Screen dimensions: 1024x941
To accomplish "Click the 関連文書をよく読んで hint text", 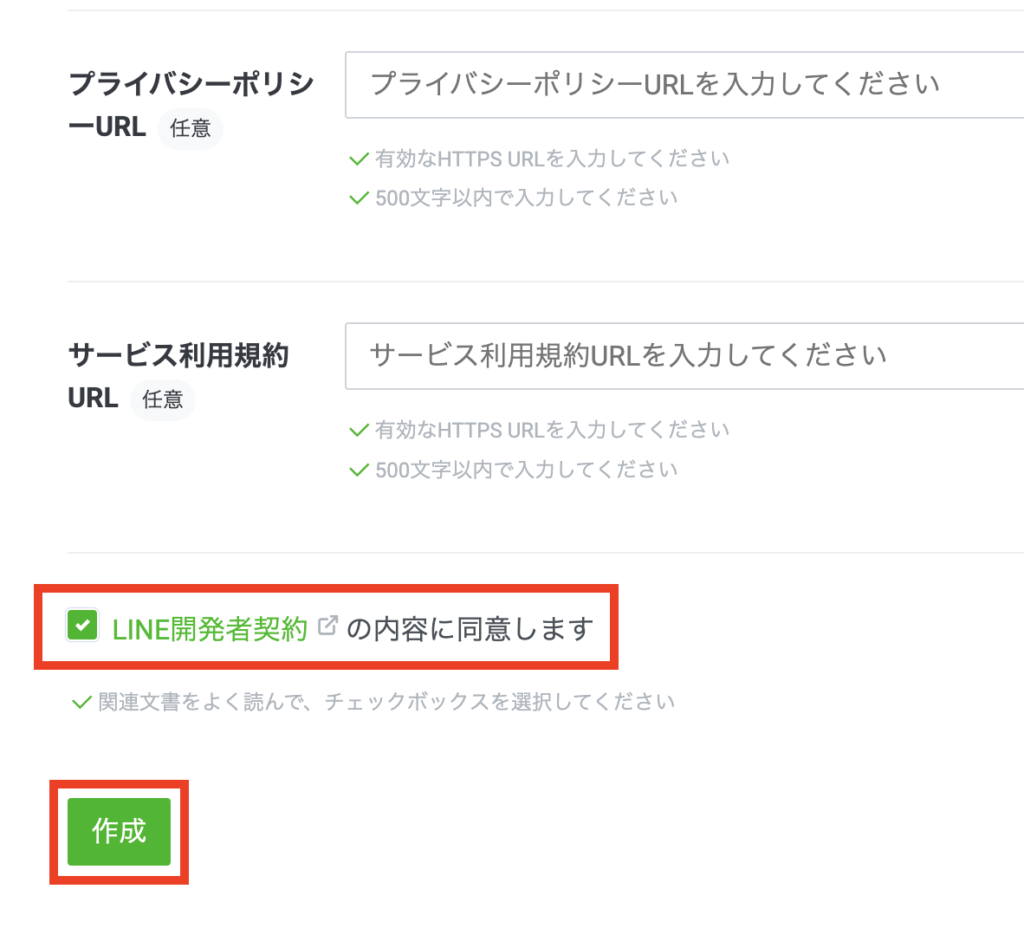I will [x=386, y=702].
